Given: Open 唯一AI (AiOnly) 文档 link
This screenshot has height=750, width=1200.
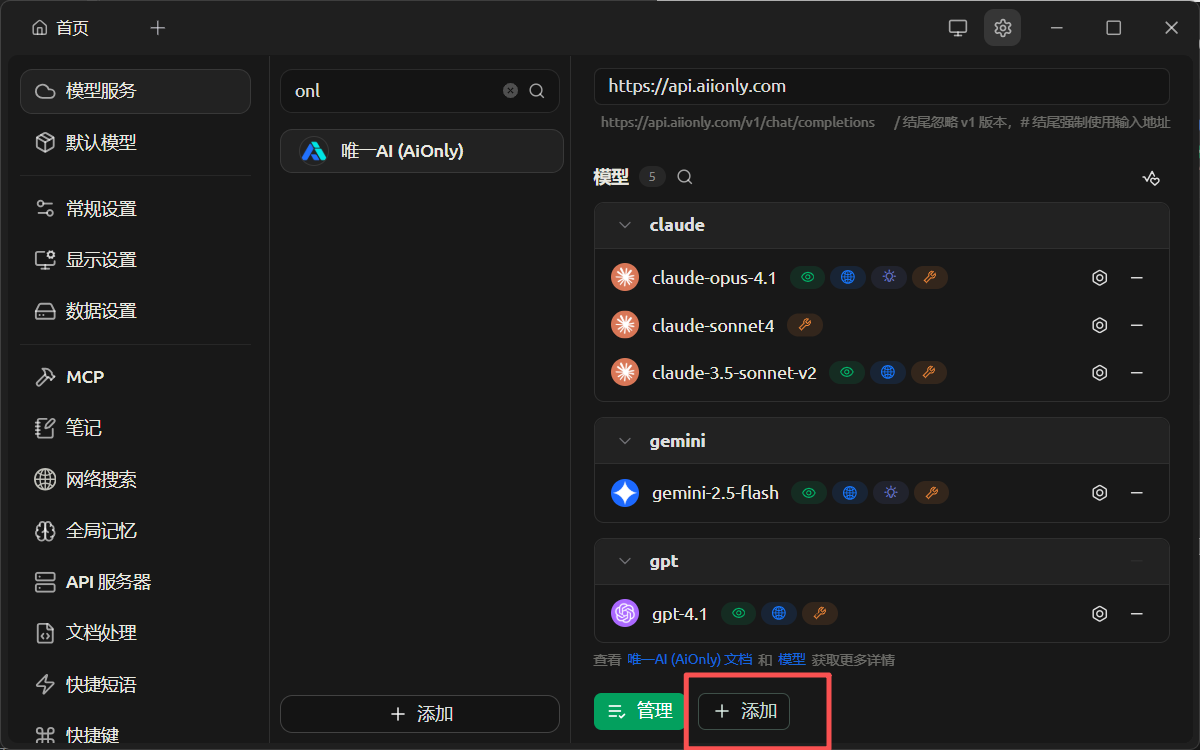Looking at the screenshot, I should coord(690,660).
